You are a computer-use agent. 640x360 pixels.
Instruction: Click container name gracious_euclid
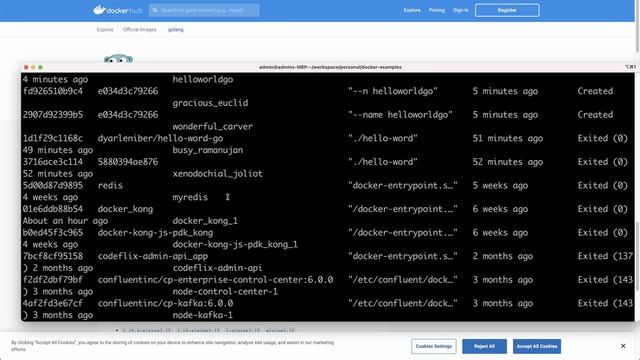click(x=210, y=103)
